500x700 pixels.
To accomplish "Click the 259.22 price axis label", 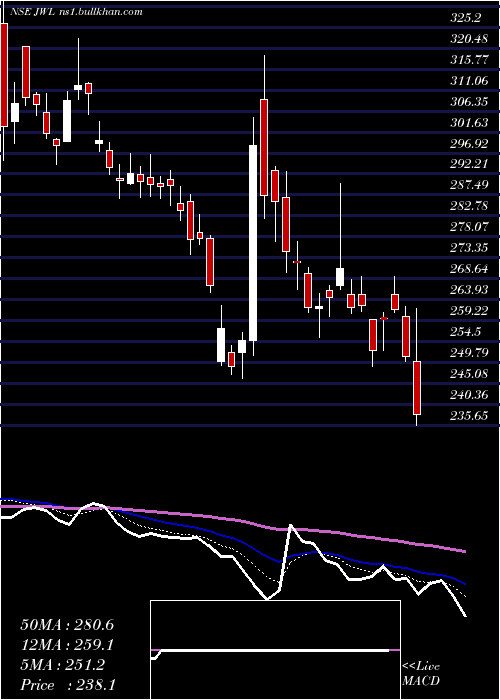I will 469,310.
